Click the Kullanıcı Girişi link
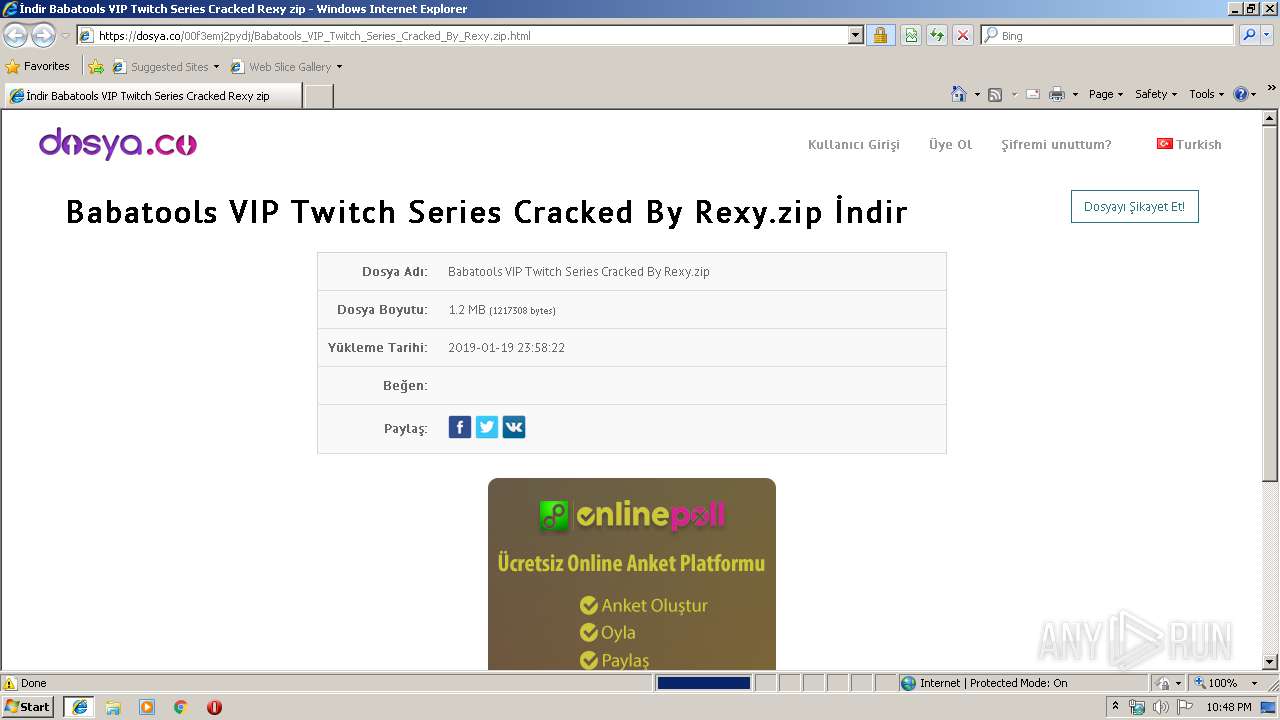 [854, 144]
